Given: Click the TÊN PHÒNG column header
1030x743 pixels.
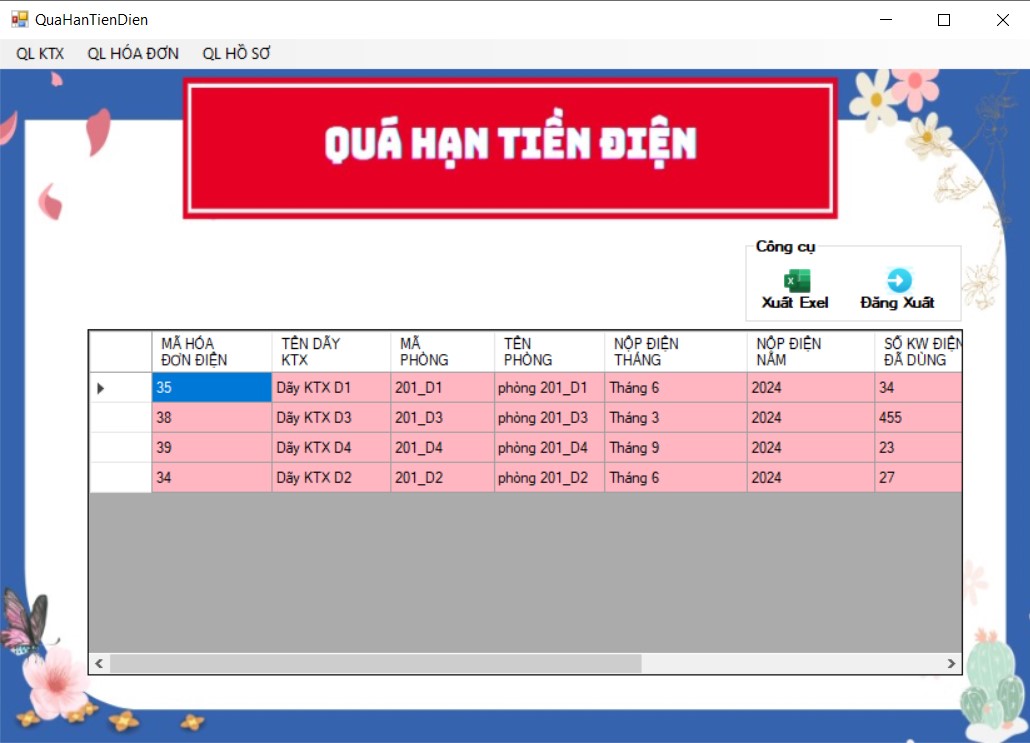Looking at the screenshot, I should [549, 351].
